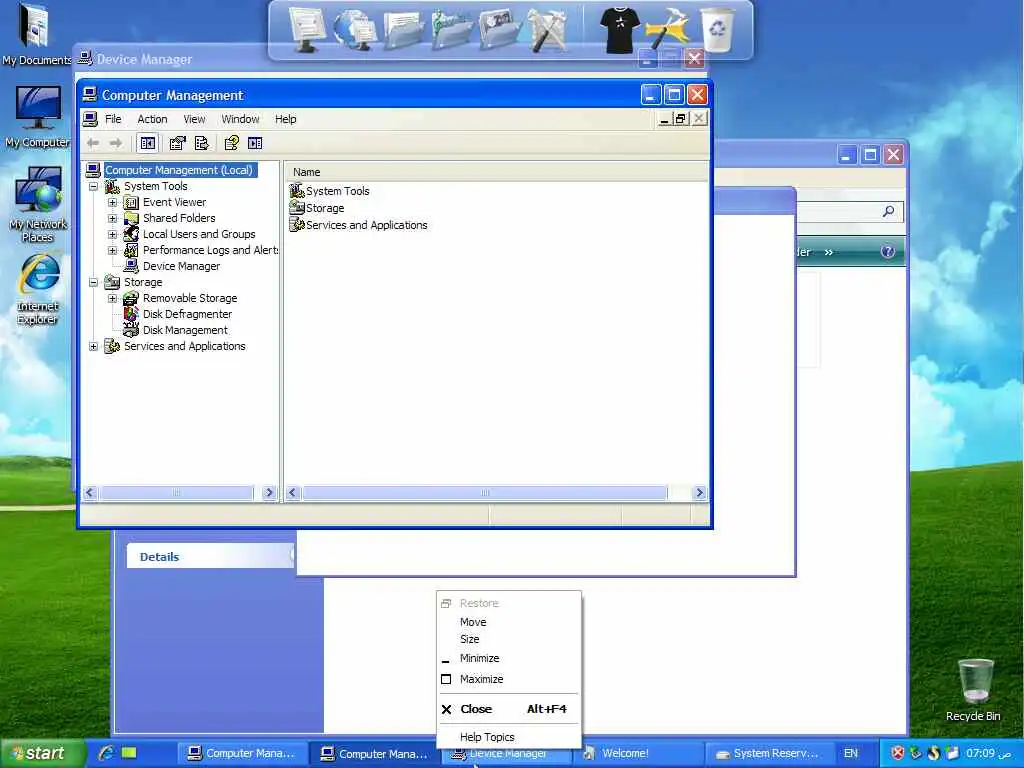The height and width of the screenshot is (768, 1024).
Task: Click the Forward arrow in Computer Management toolbar
Action: click(116, 143)
